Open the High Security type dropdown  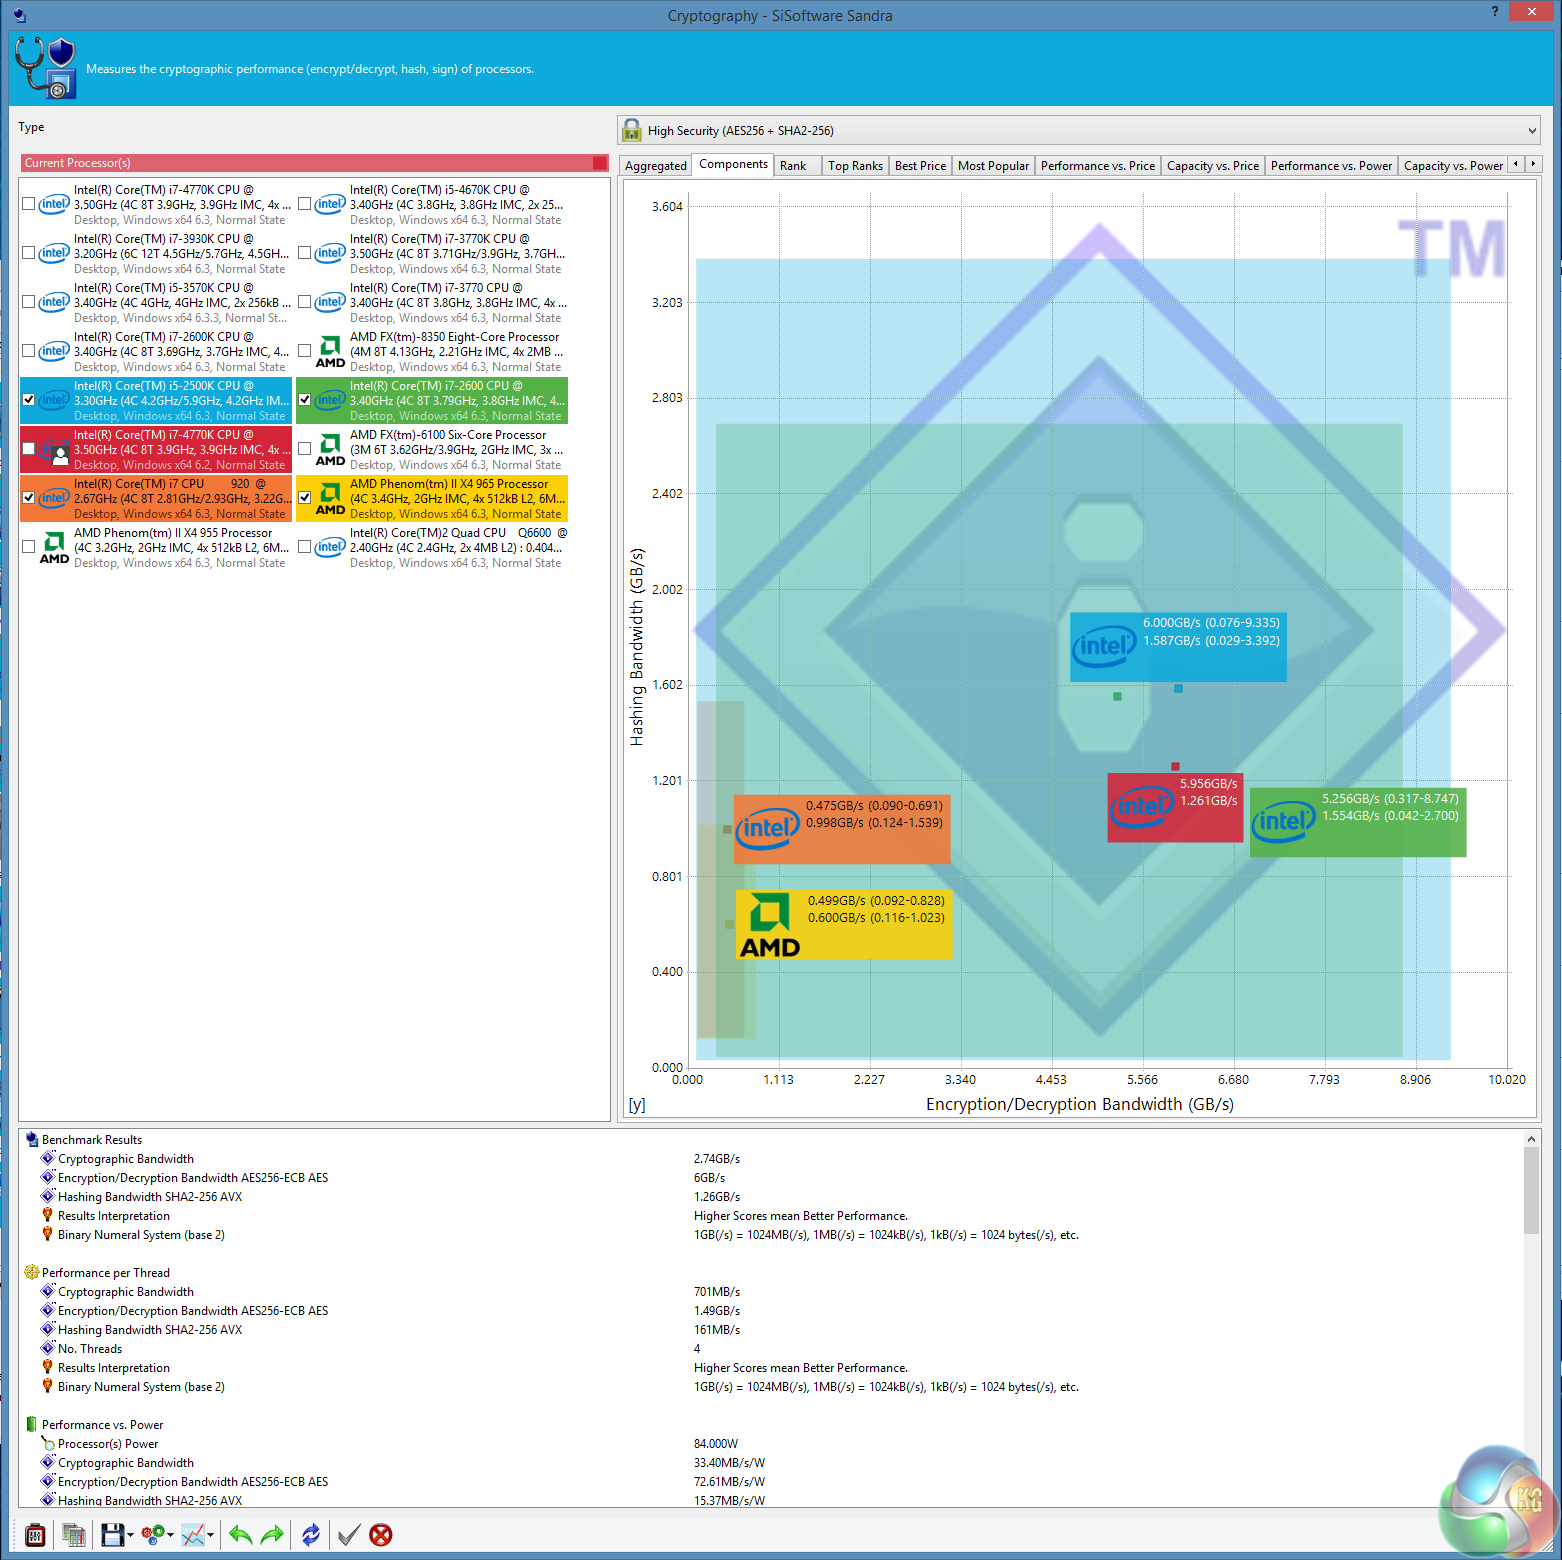pyautogui.click(x=1079, y=130)
